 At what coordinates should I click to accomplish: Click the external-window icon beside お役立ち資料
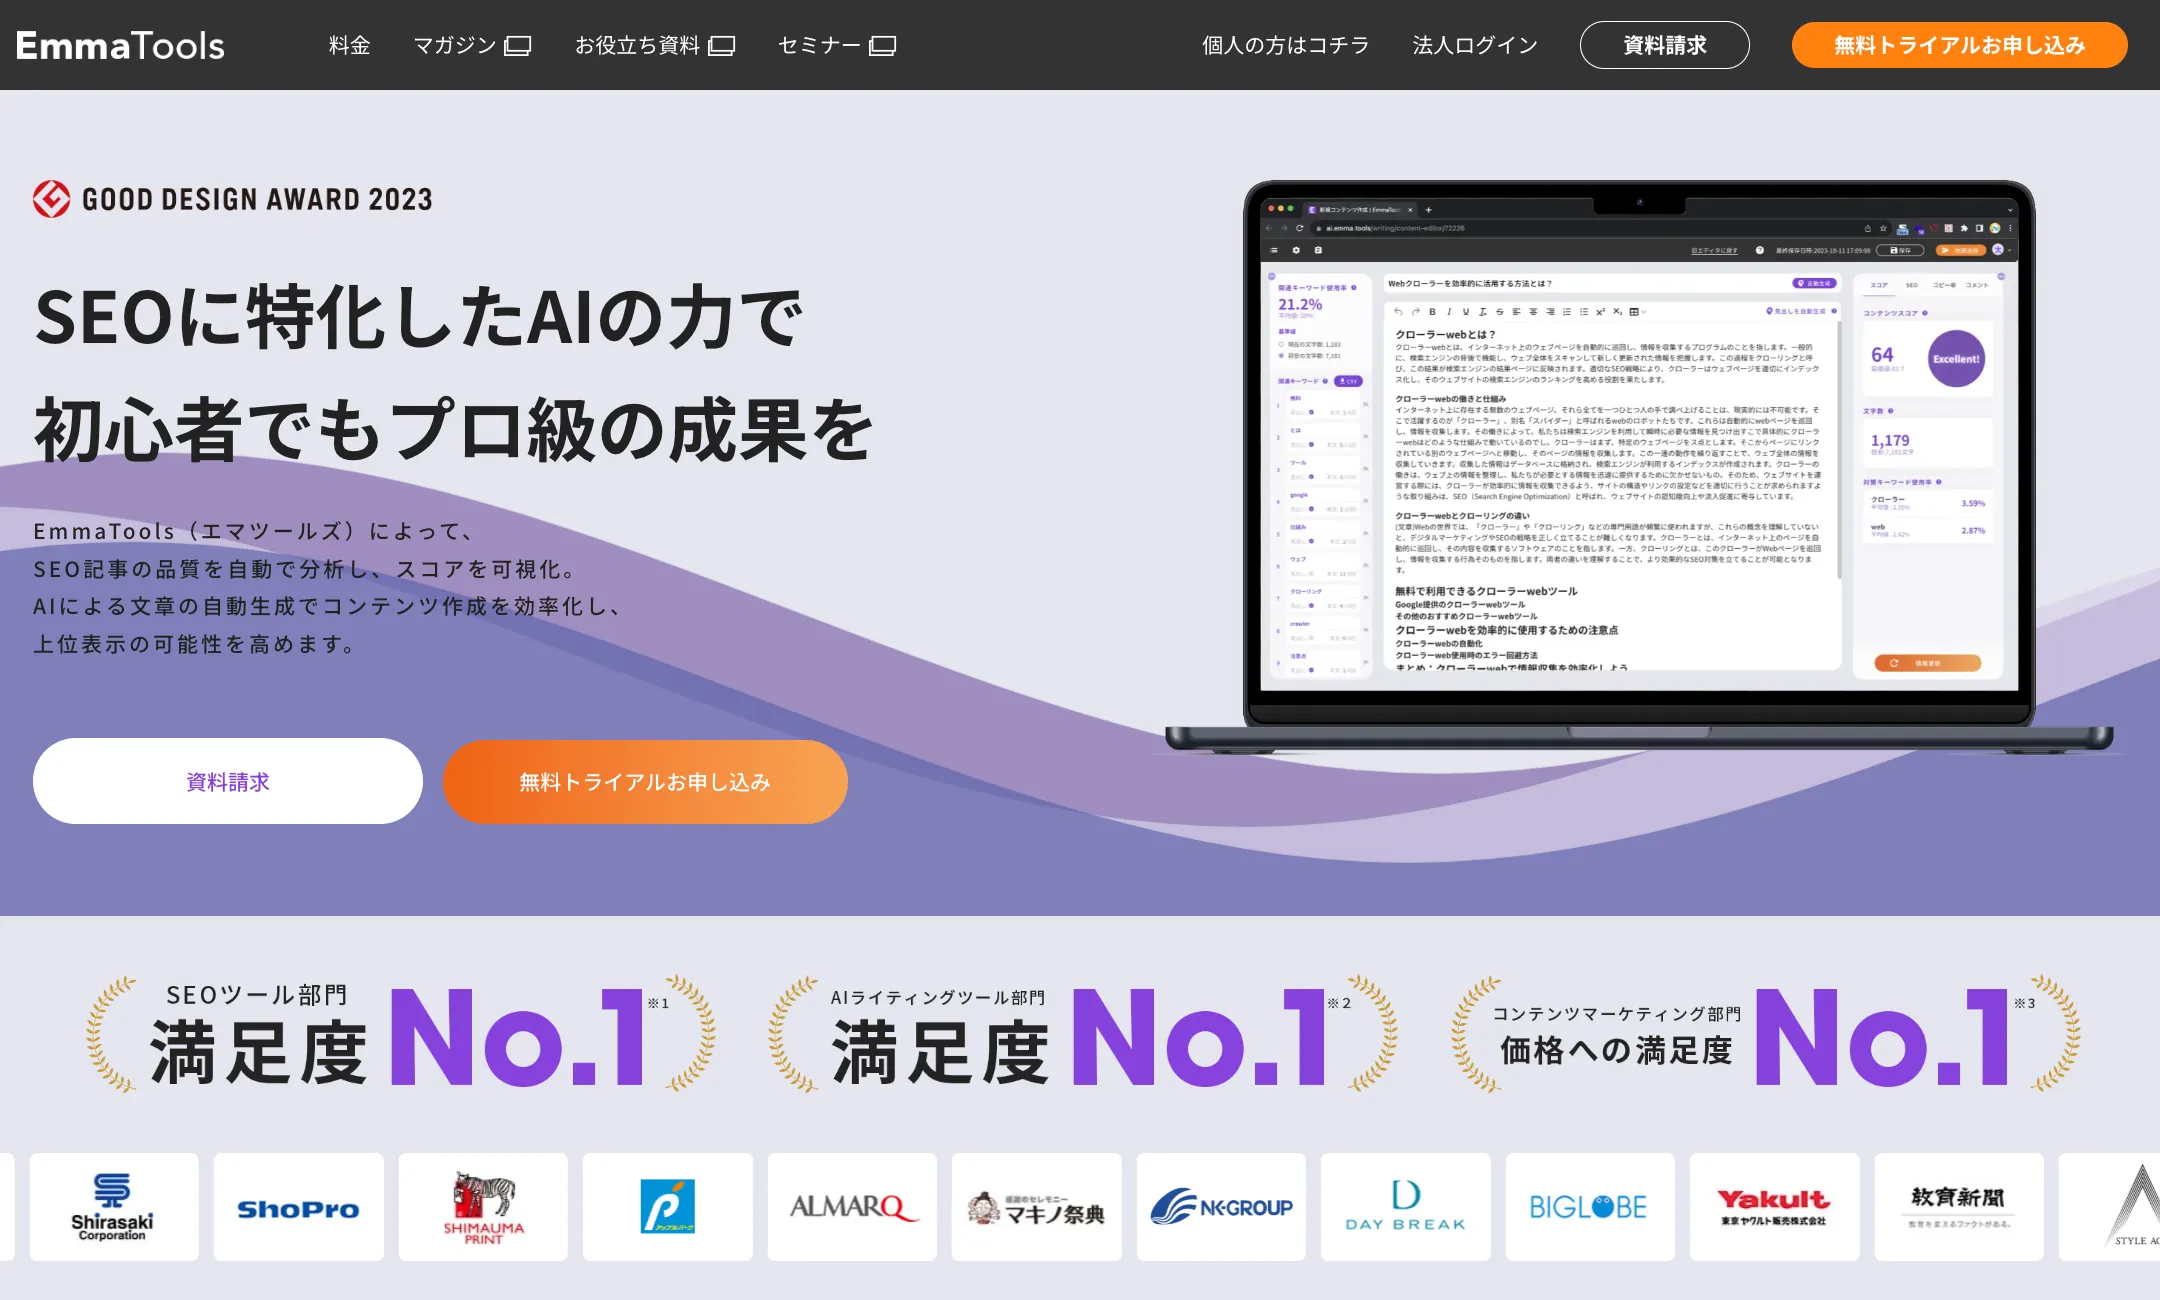click(722, 46)
